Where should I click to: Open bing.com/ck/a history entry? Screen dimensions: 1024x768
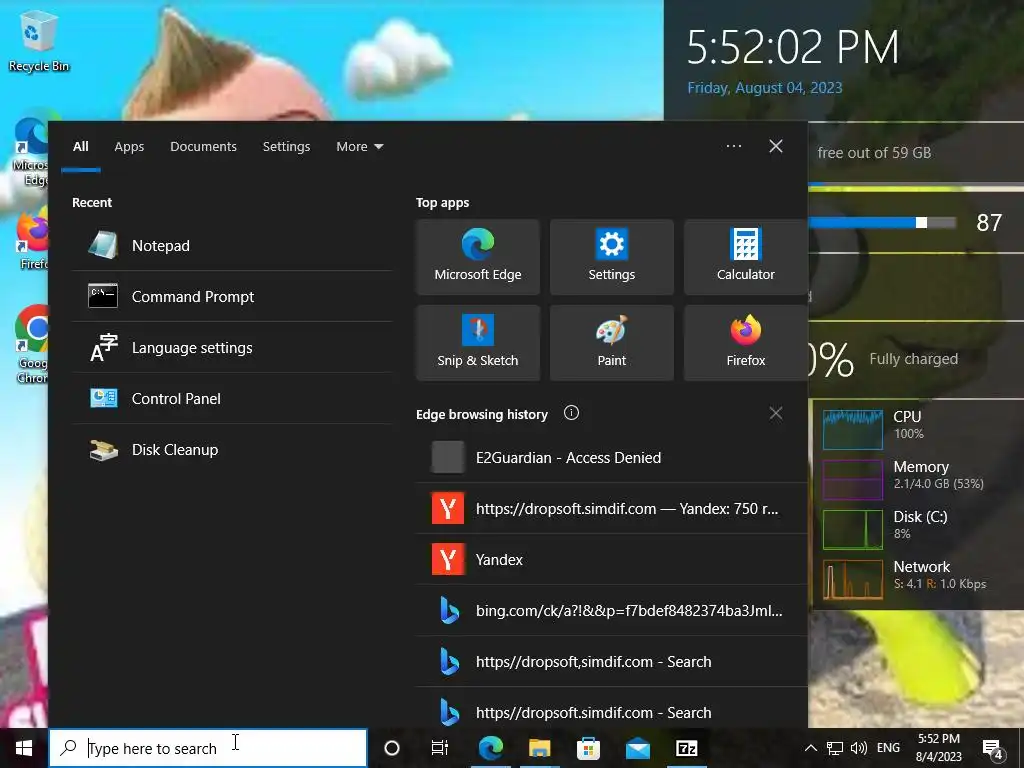[x=611, y=610]
